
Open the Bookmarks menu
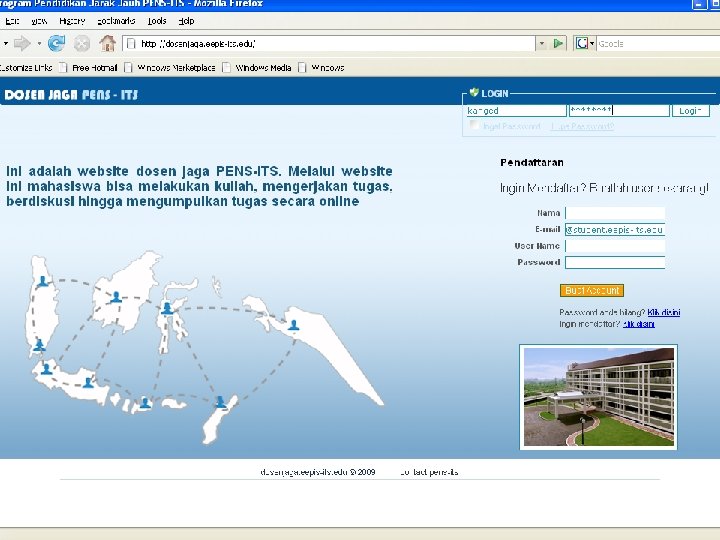116,21
